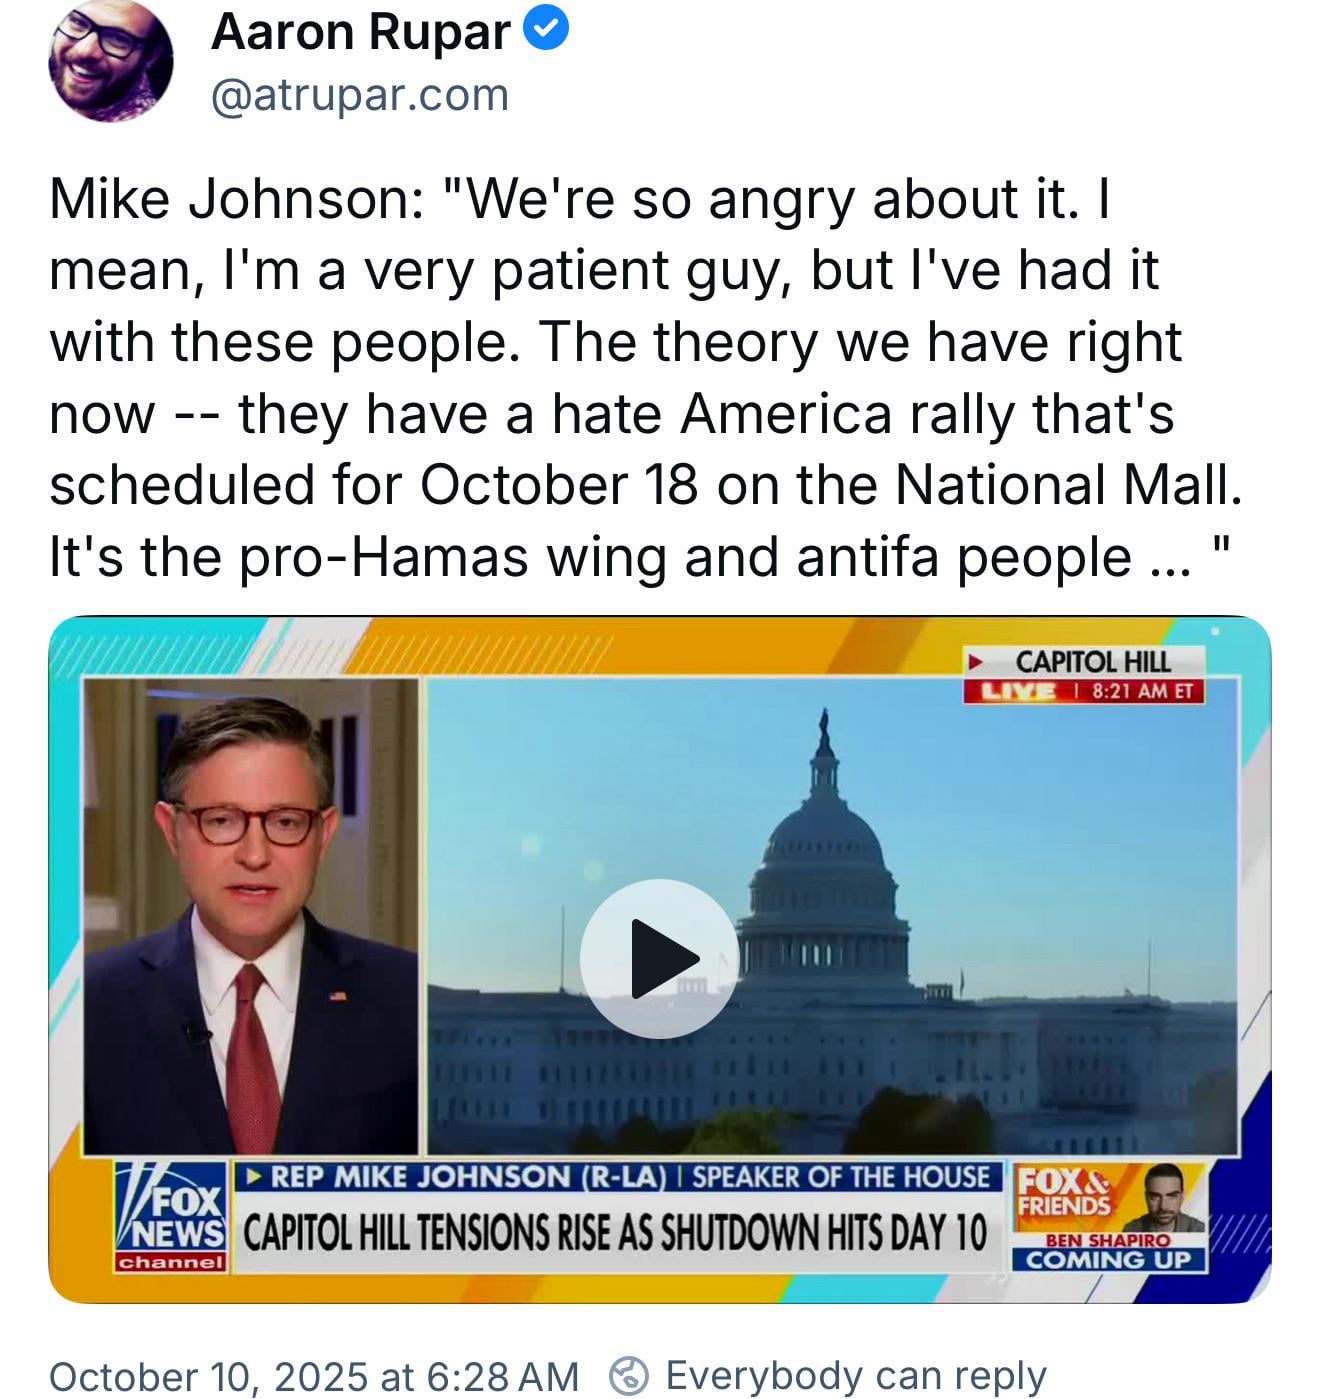
Task: Click the Capitol dome in the video
Action: 822,850
